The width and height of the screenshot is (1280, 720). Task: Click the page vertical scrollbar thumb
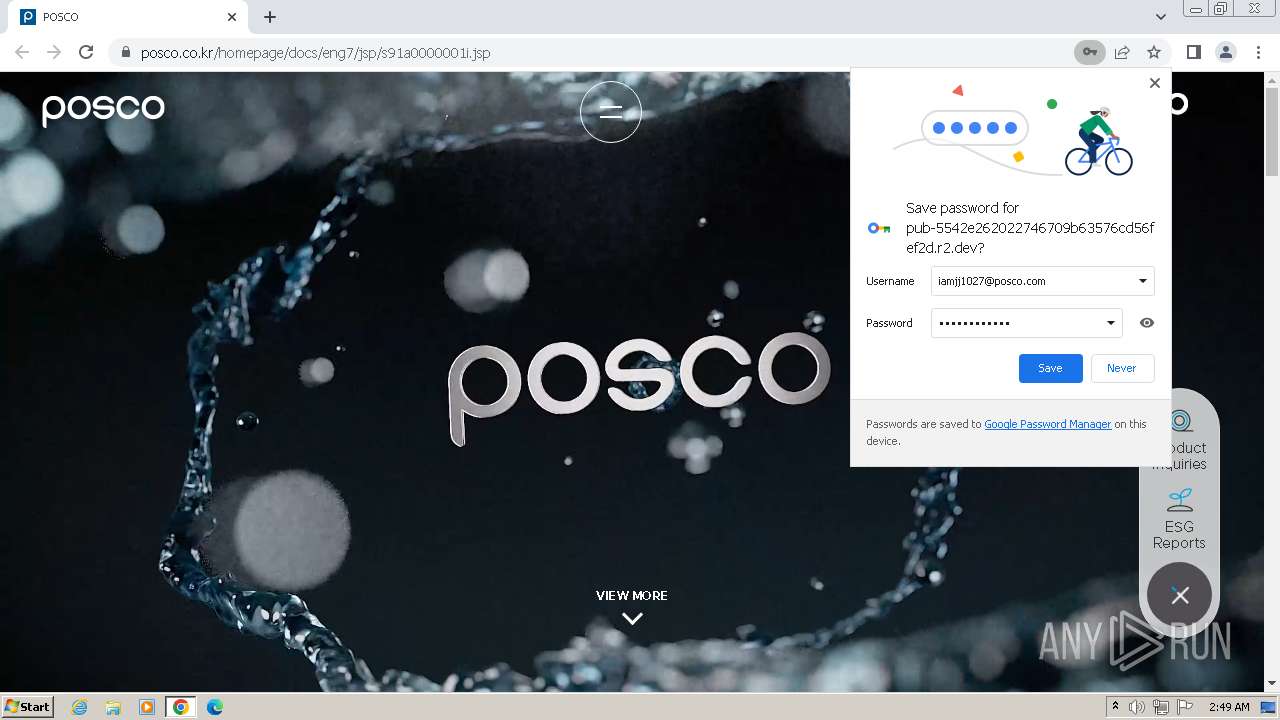pyautogui.click(x=1272, y=130)
